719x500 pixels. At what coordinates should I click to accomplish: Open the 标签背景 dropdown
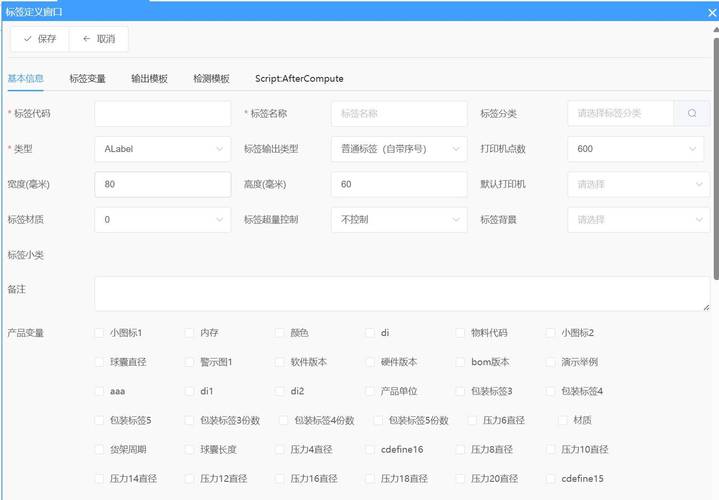click(638, 220)
